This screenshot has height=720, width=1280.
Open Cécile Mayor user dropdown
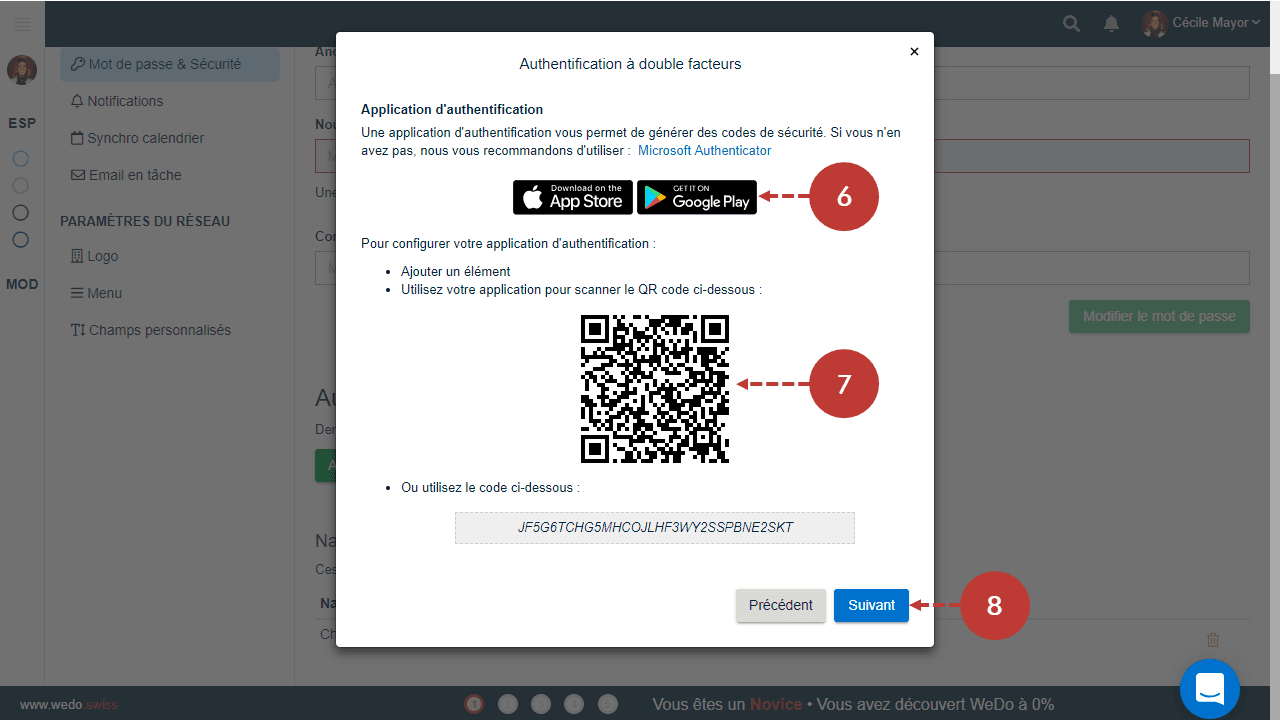tap(1201, 23)
